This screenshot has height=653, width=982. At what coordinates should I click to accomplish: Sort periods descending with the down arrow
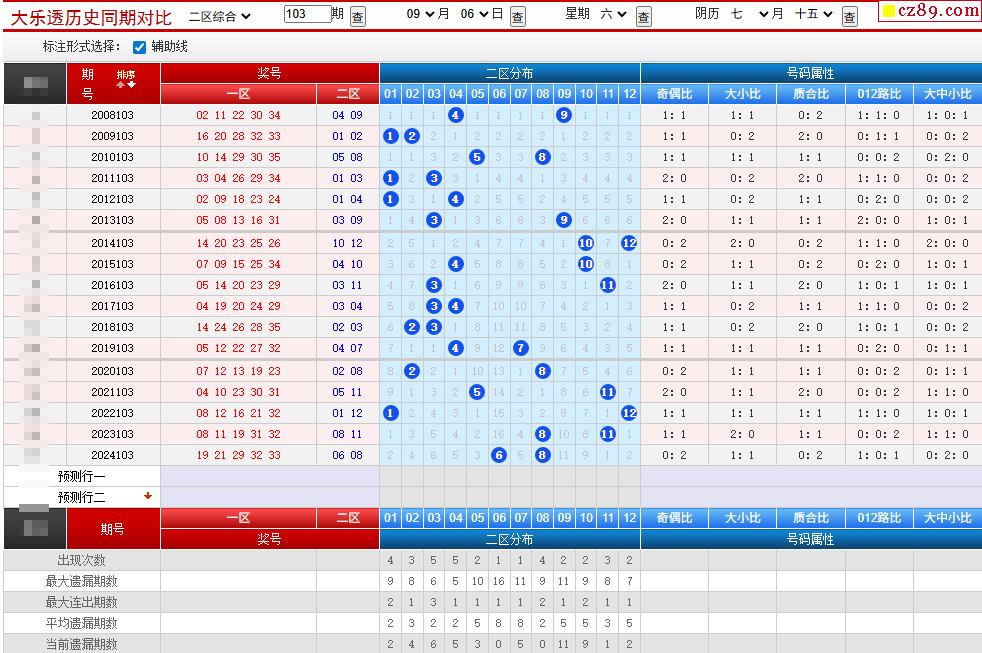coord(132,85)
